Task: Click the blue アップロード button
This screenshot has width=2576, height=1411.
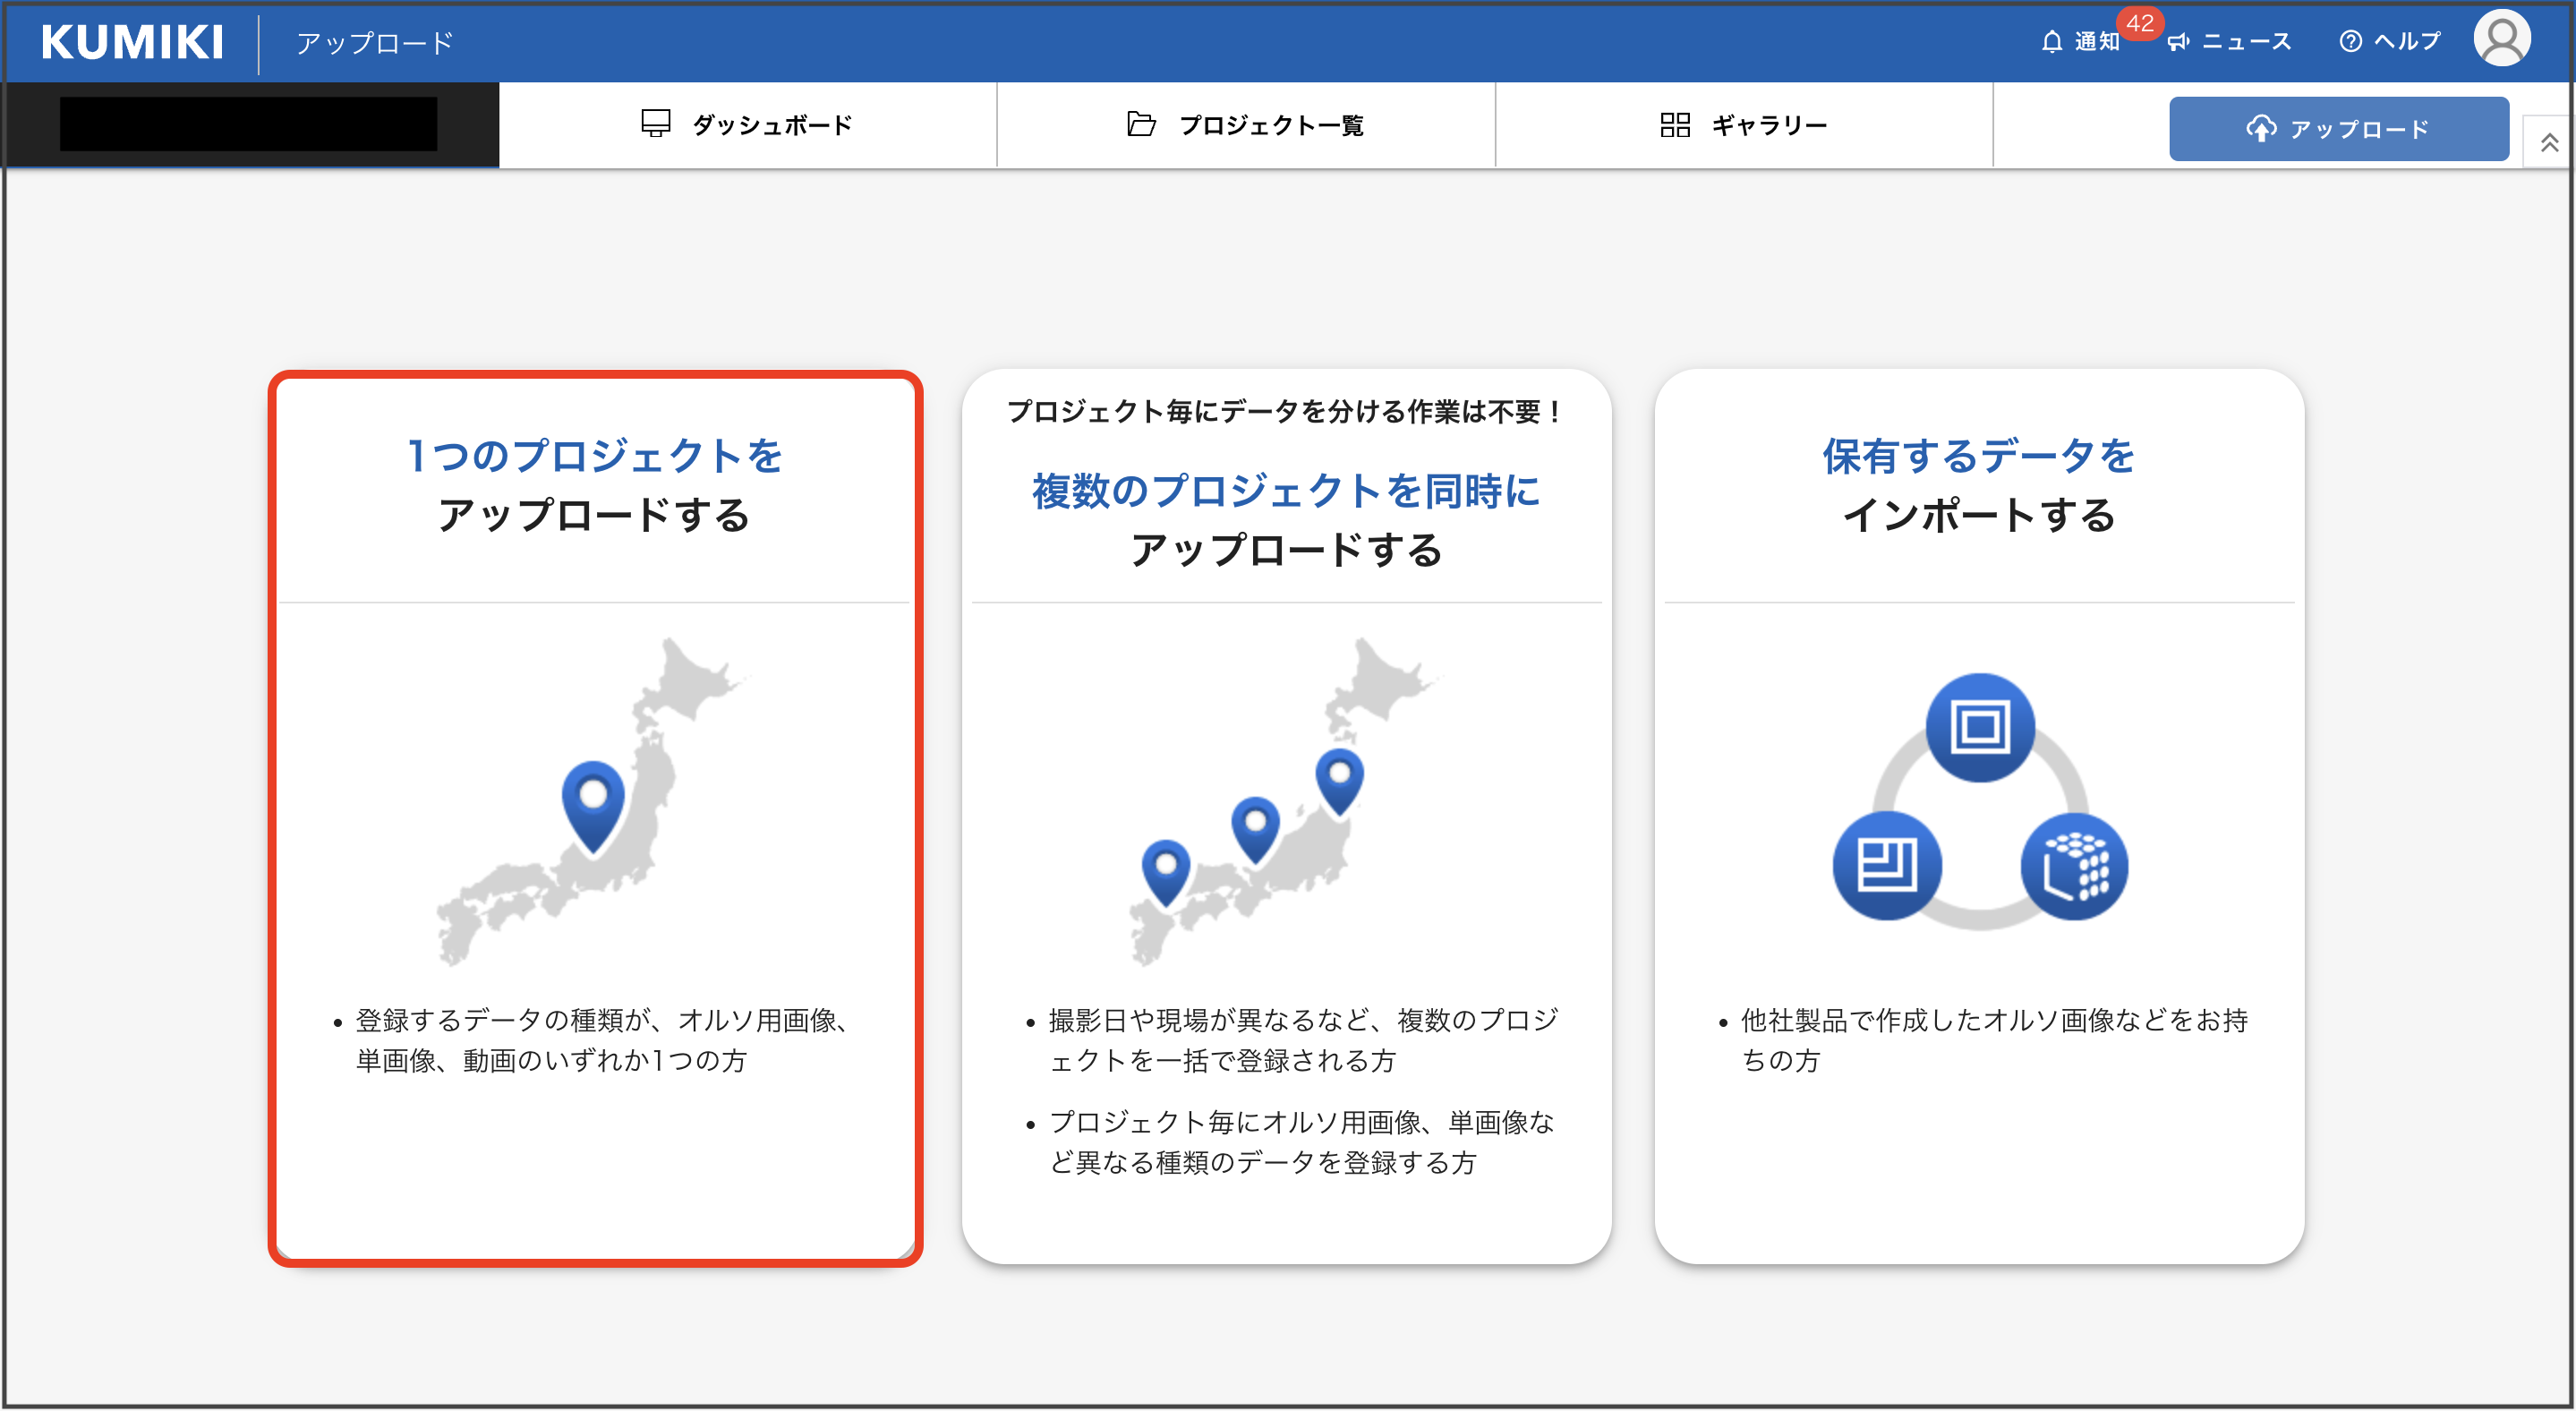Action: pyautogui.click(x=2338, y=129)
